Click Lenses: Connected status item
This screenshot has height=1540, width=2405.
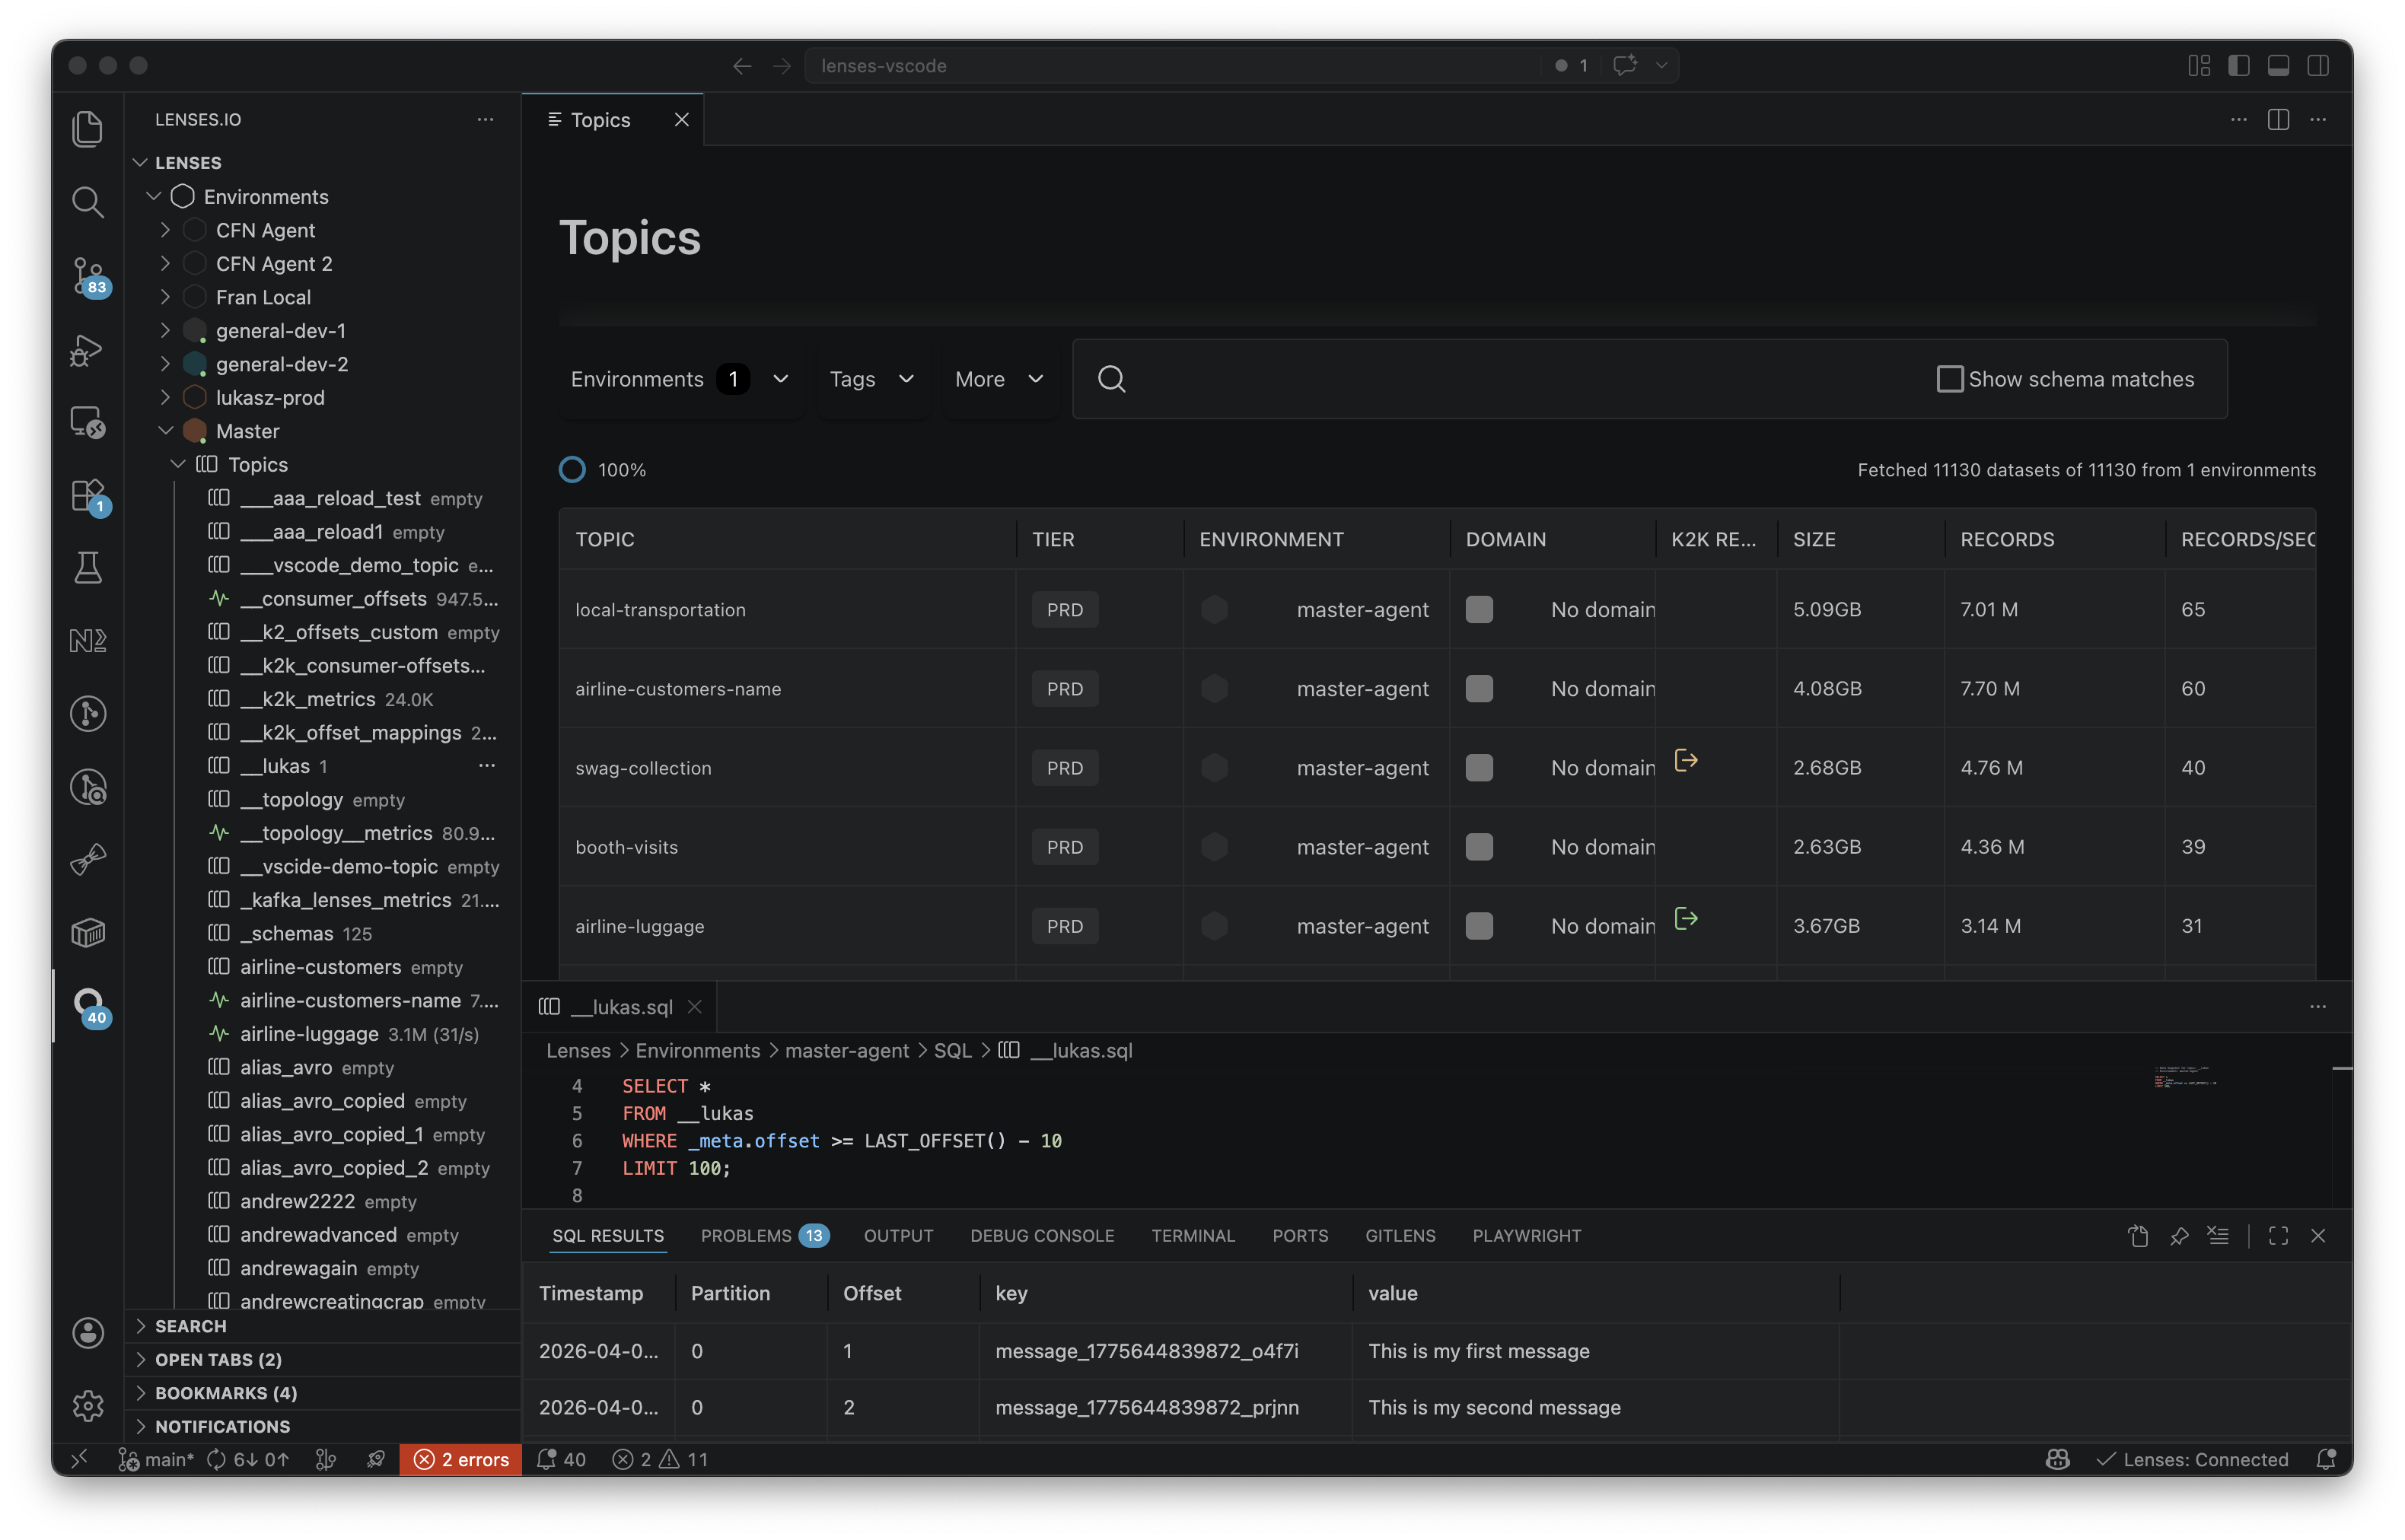tap(2191, 1459)
